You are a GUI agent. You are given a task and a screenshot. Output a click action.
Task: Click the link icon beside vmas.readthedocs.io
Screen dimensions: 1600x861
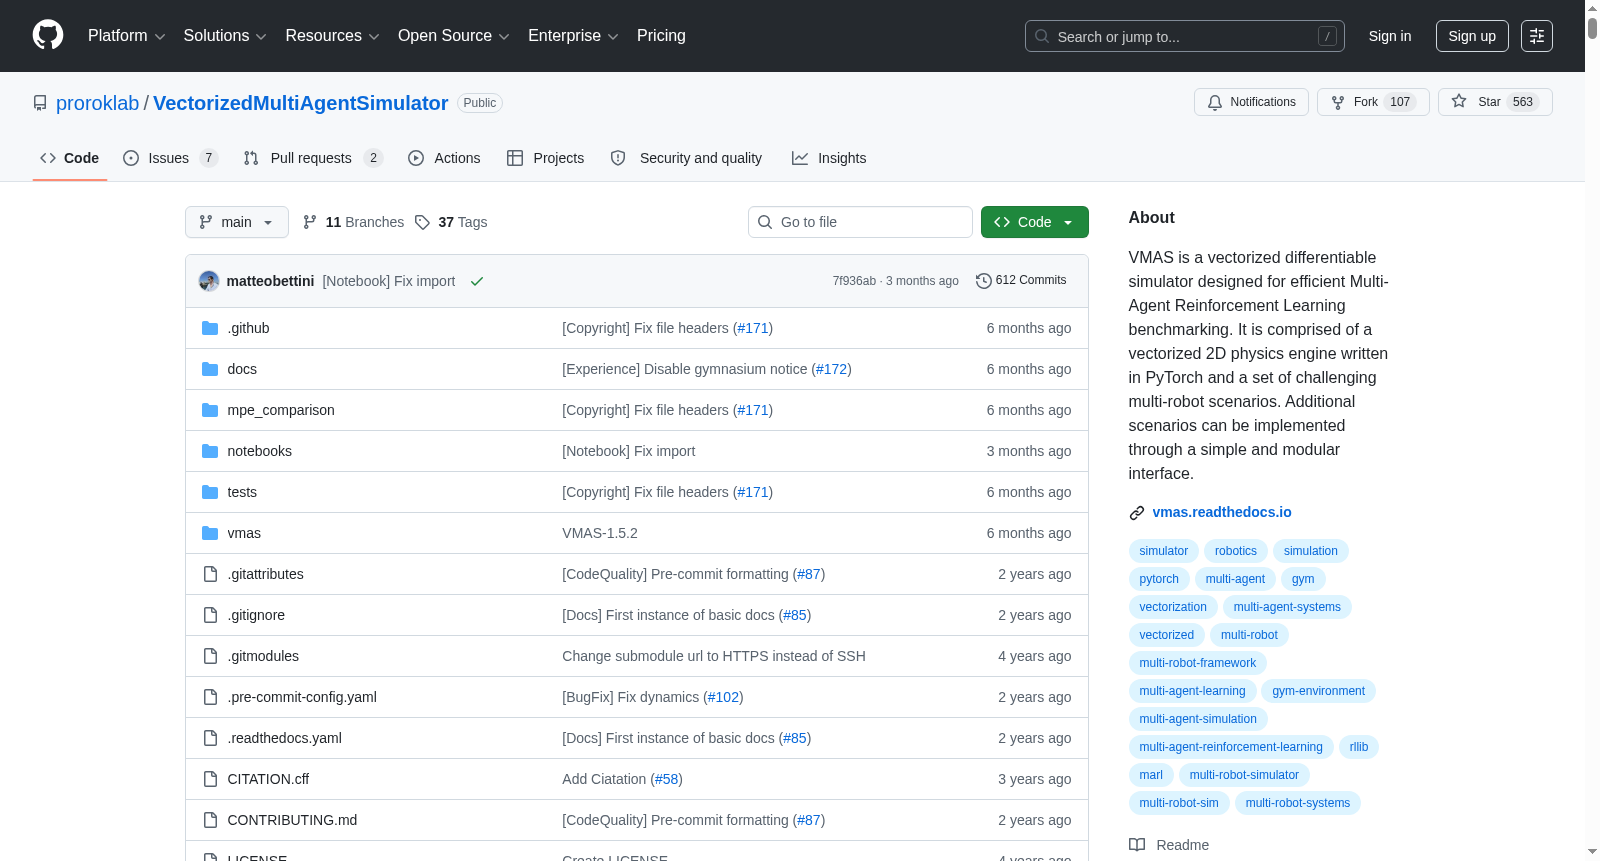click(x=1137, y=513)
